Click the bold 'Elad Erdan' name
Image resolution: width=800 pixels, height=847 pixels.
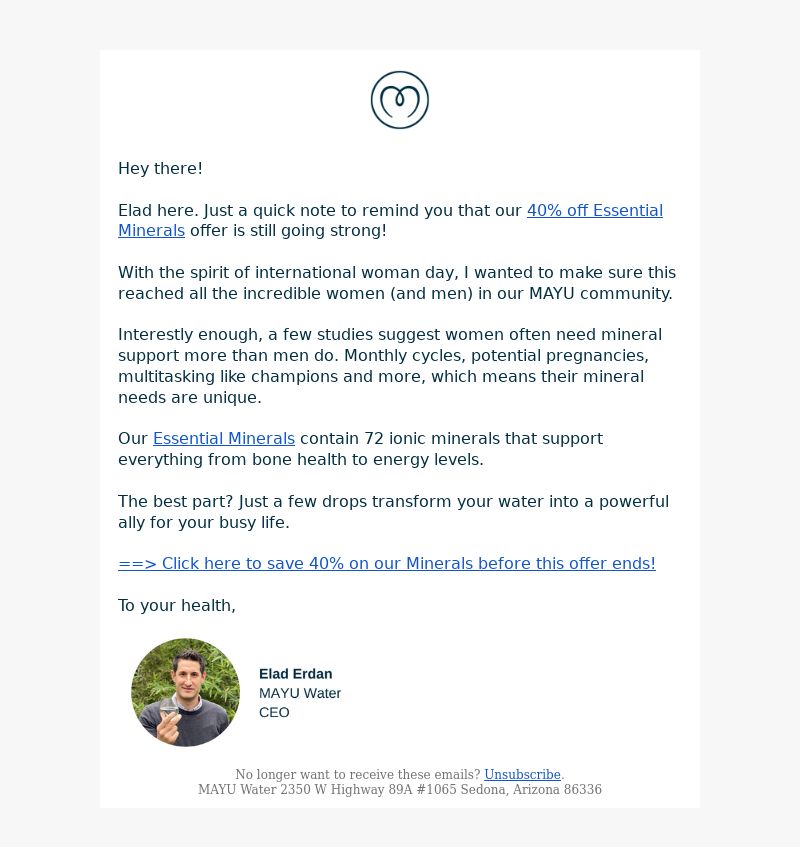[x=295, y=674]
